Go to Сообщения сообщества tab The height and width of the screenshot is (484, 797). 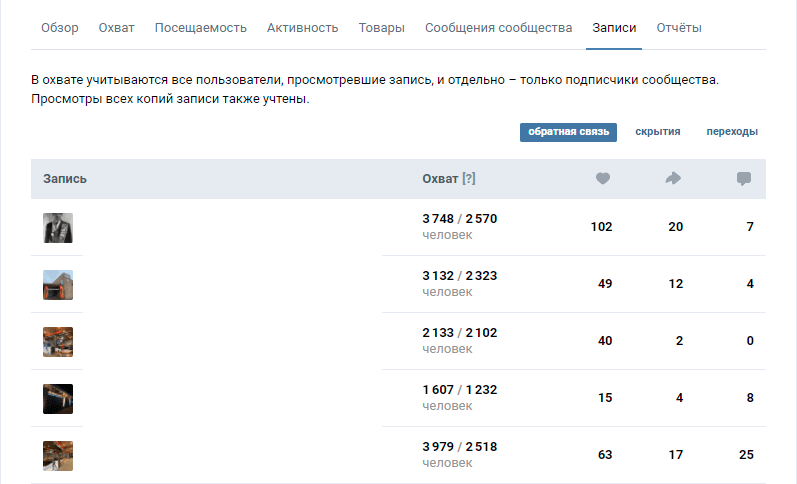click(x=499, y=28)
